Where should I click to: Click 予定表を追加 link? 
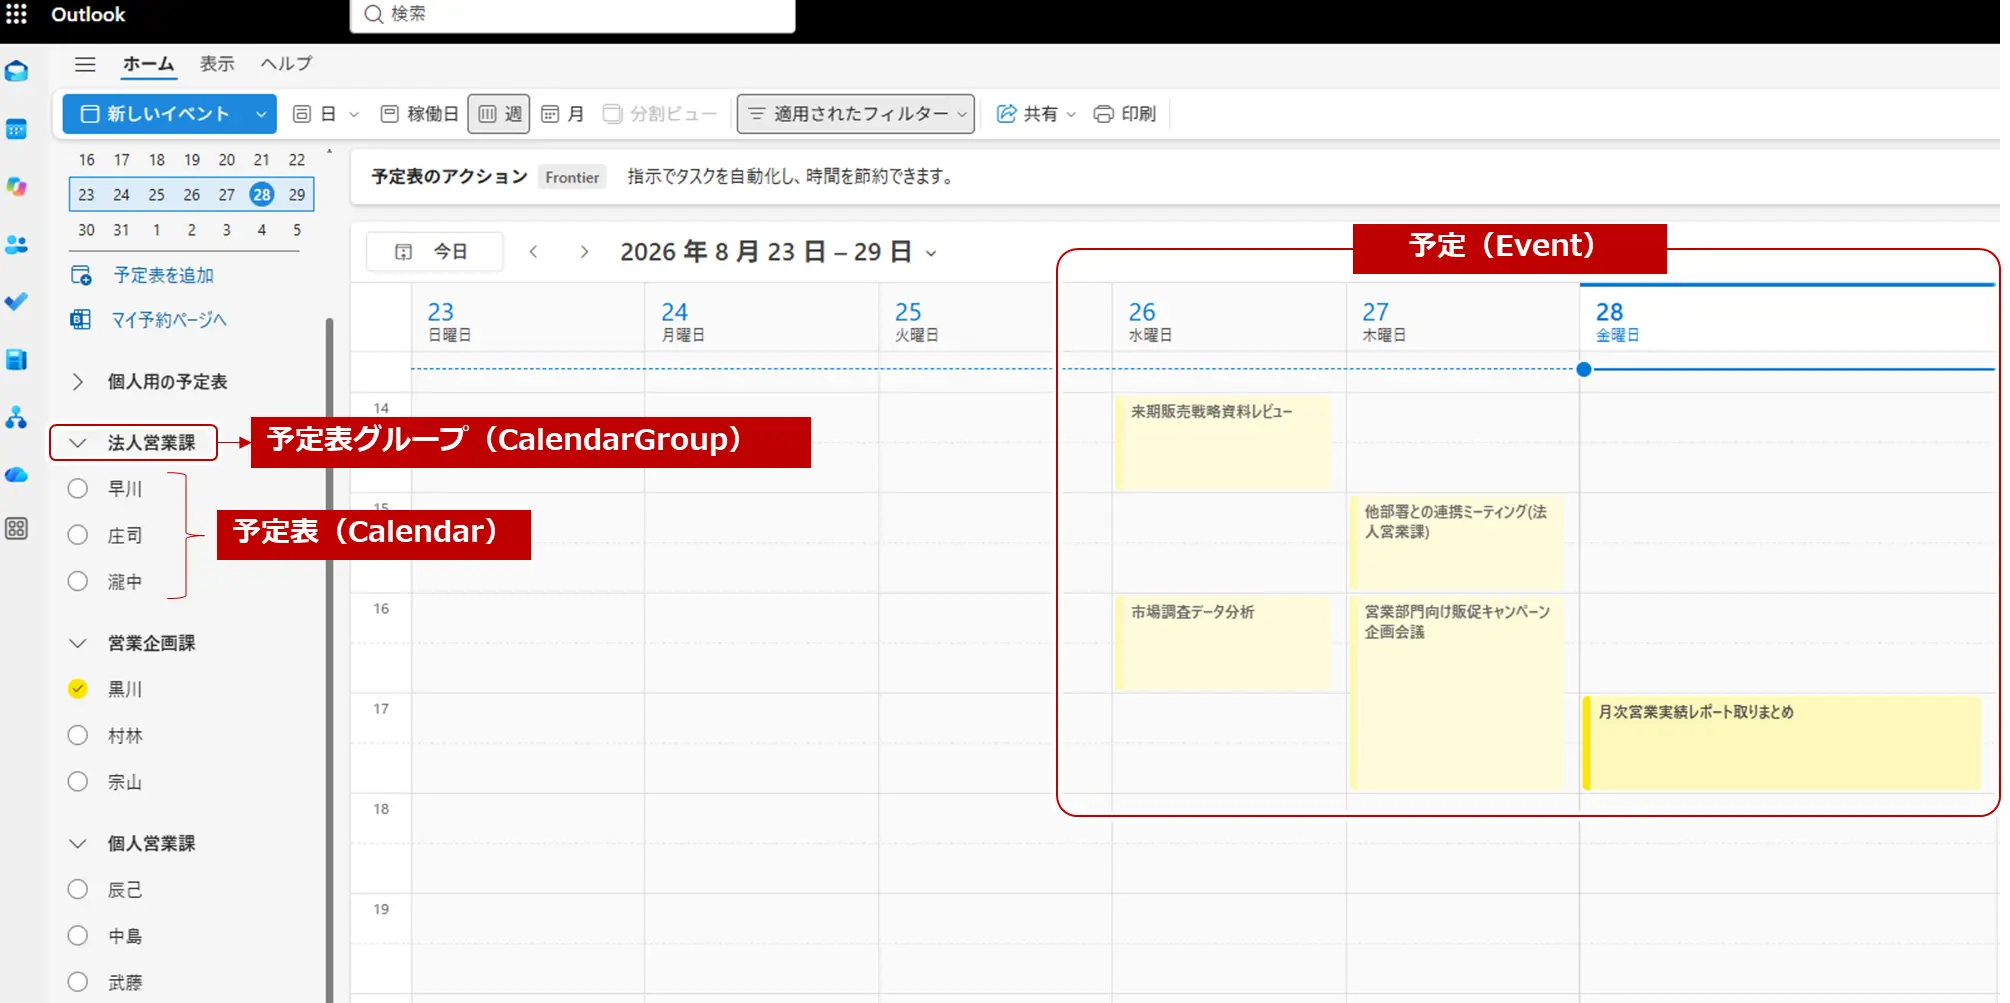coord(164,275)
